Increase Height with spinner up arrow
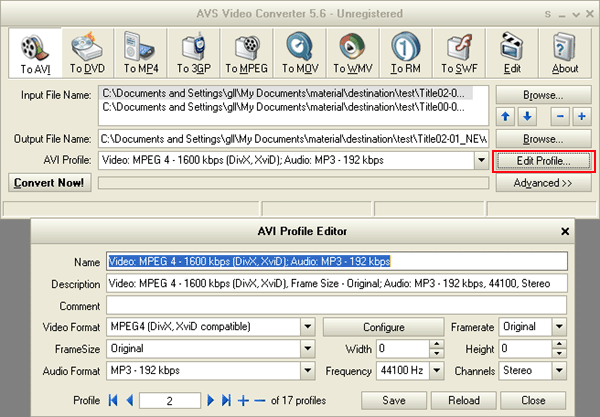The image size is (600, 417). tap(559, 344)
